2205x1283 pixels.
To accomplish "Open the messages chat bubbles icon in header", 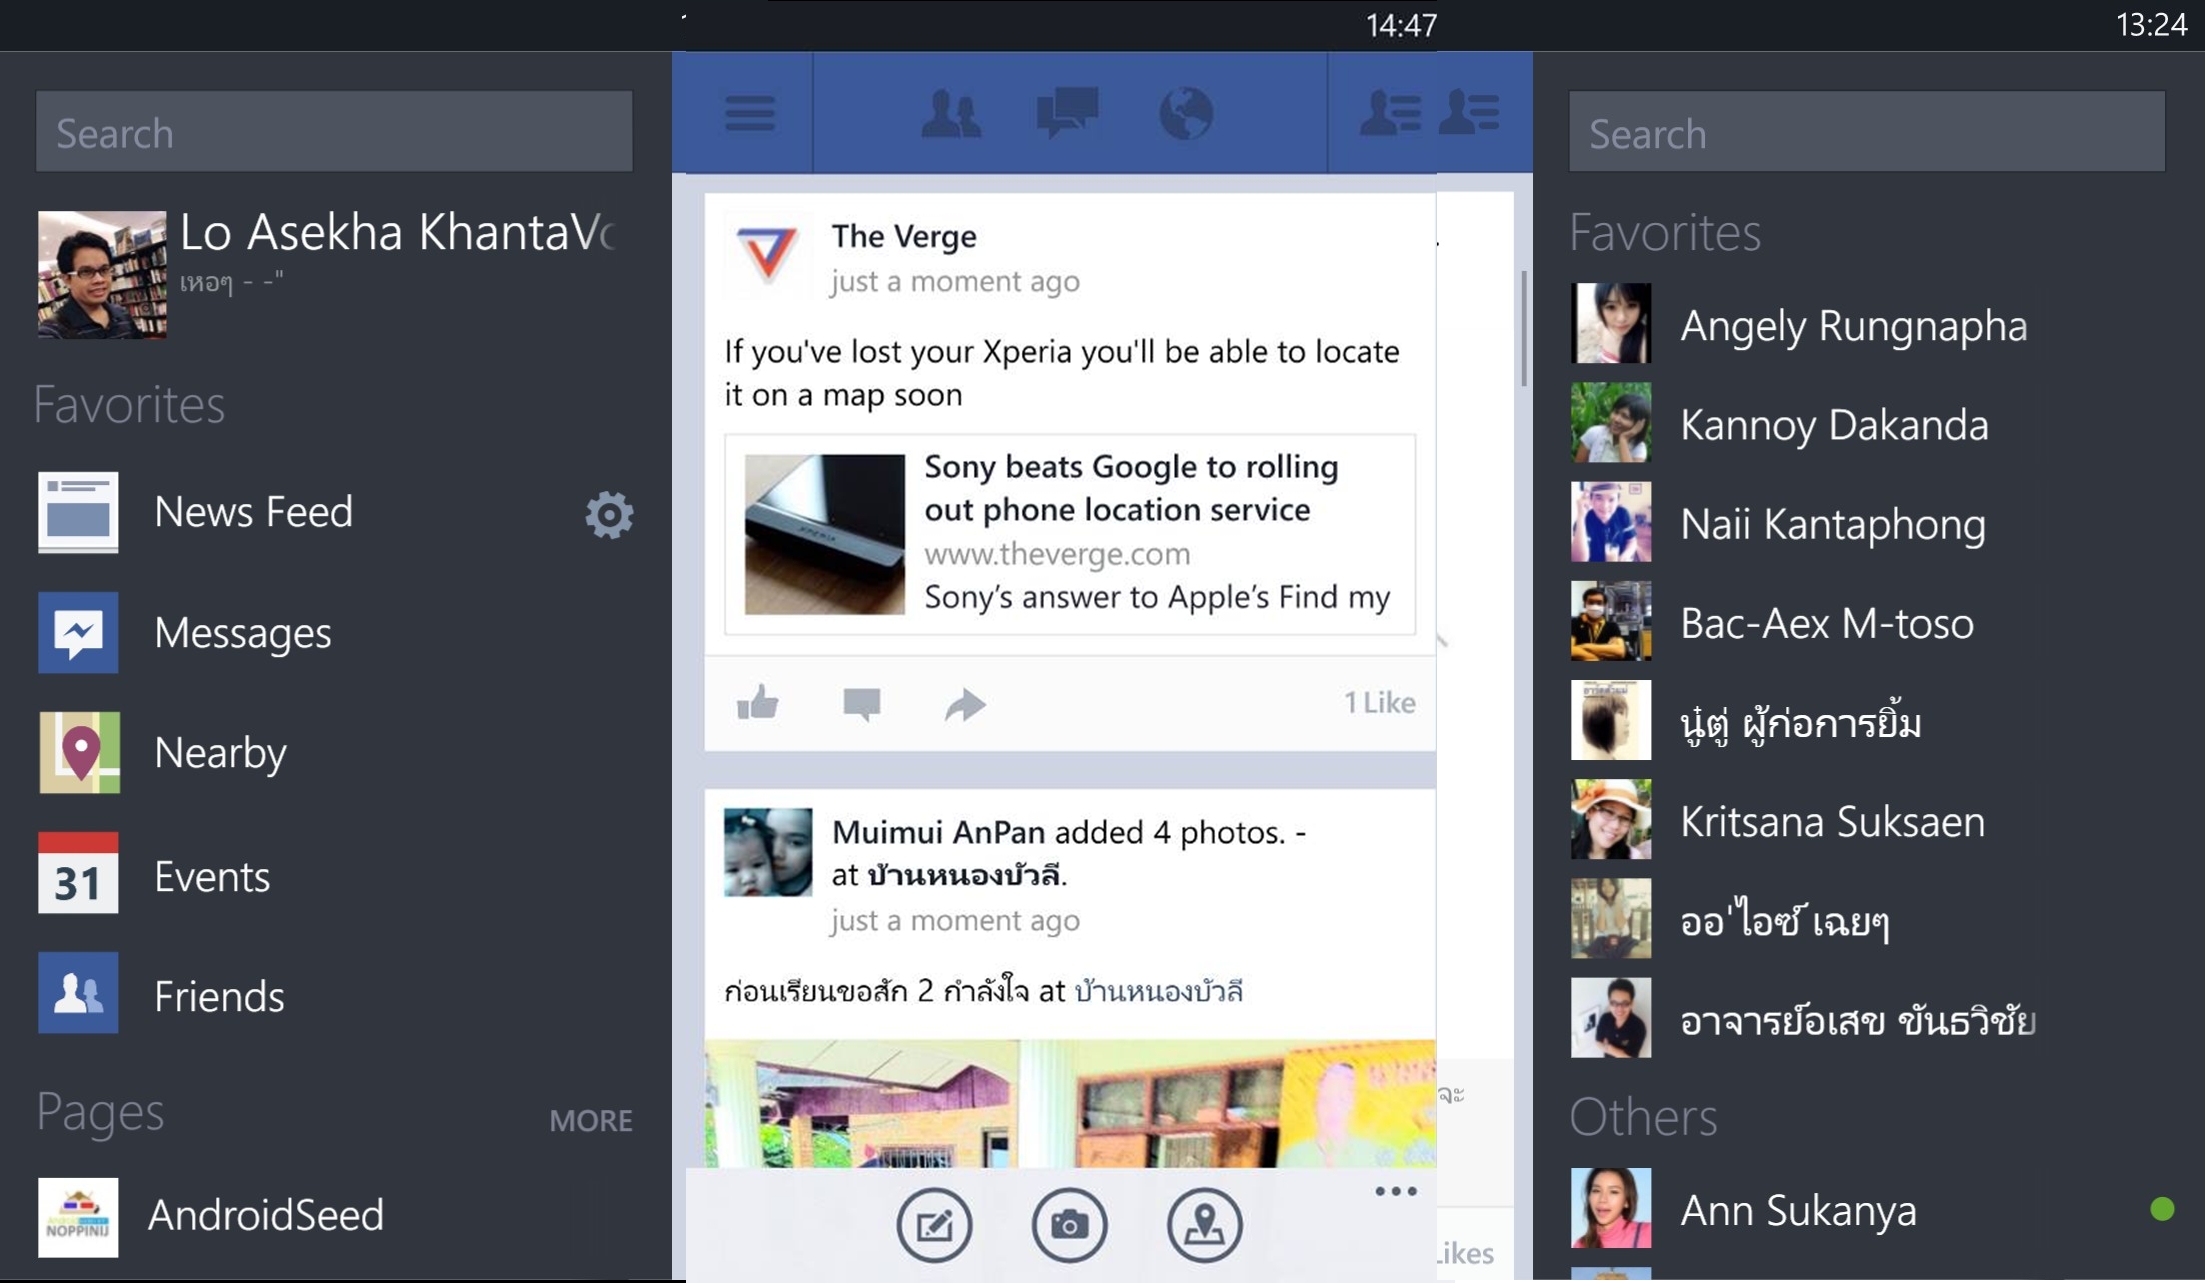I will [1067, 113].
